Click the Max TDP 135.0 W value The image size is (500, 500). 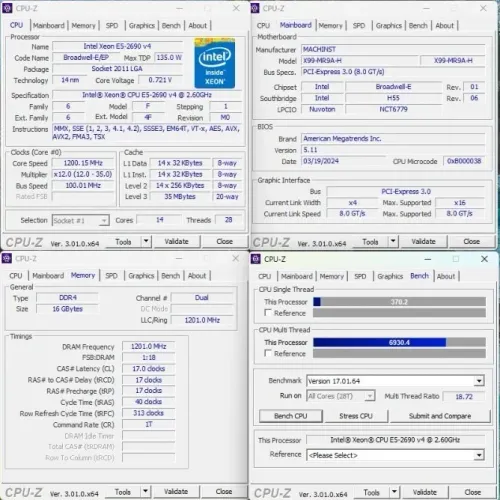pyautogui.click(x=169, y=57)
